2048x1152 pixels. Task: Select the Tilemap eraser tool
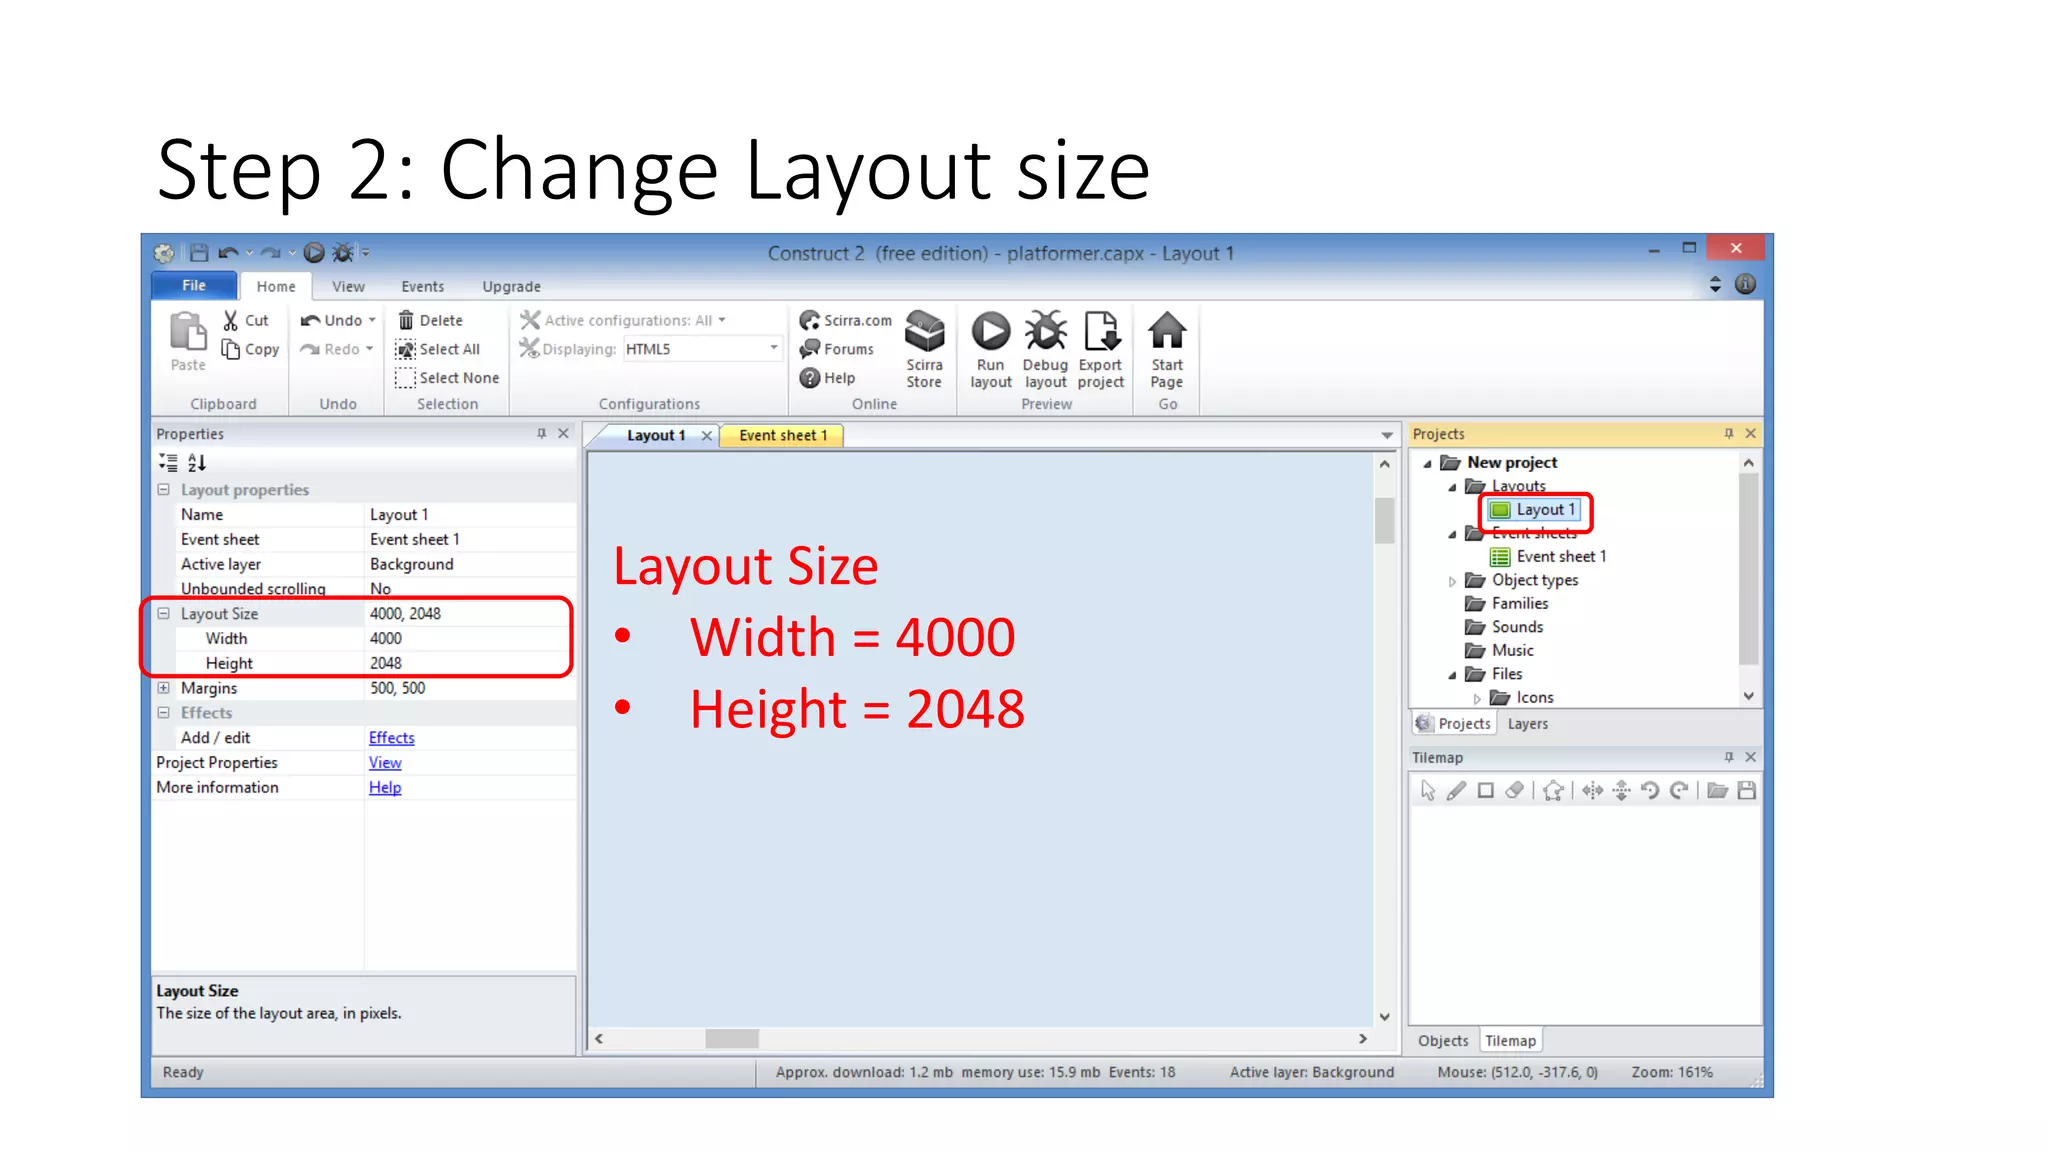click(1515, 791)
